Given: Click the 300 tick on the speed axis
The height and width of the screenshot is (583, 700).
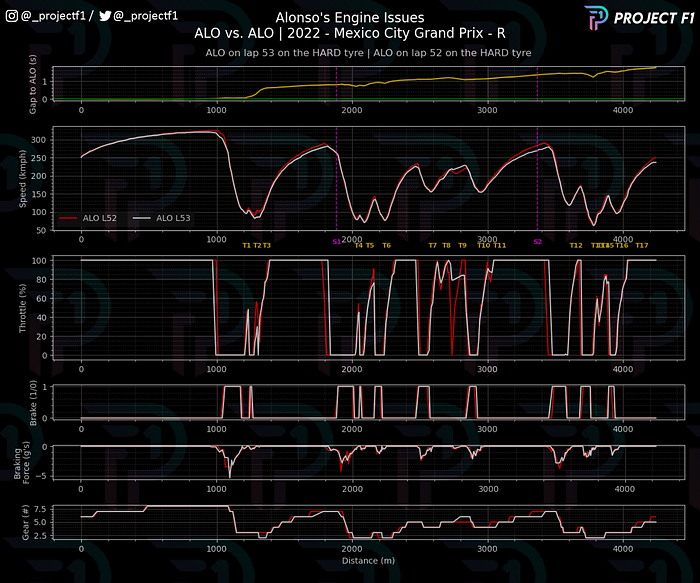Looking at the screenshot, I should tap(38, 140).
